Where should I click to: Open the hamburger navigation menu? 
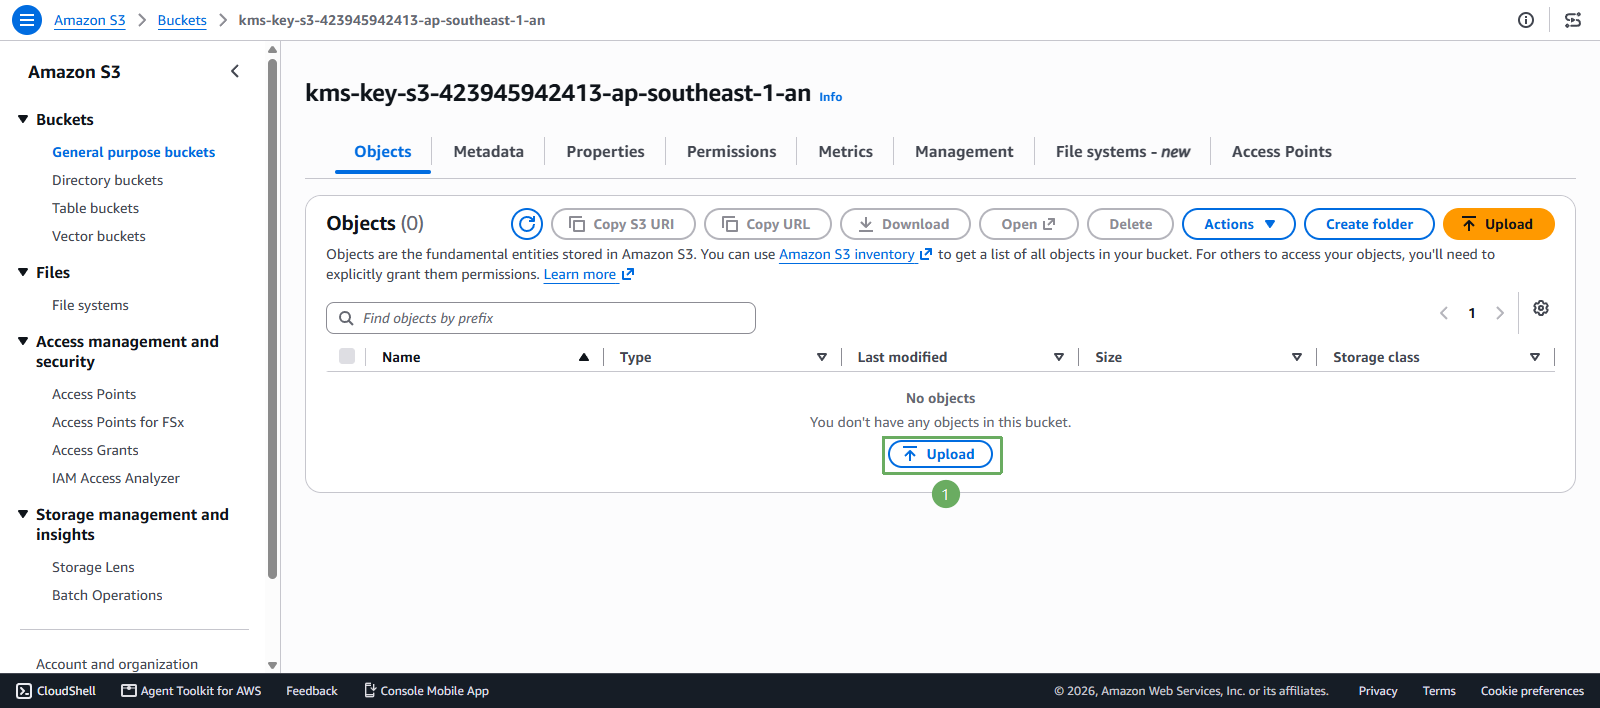click(x=27, y=19)
